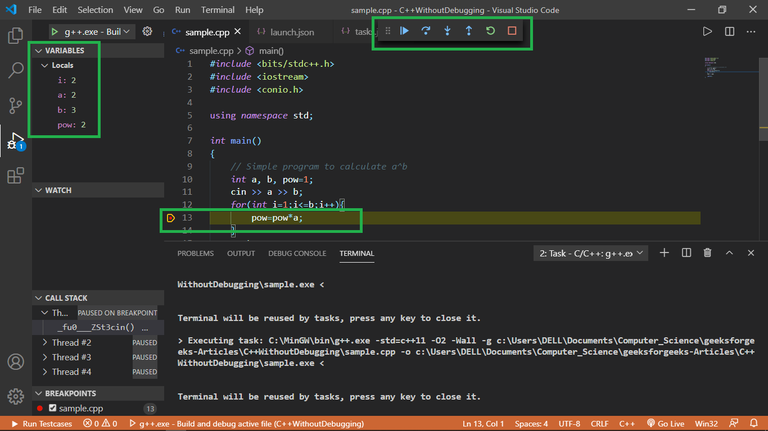Switch to the PROBLEMS panel tab
Image resolution: width=768 pixels, height=431 pixels.
pyautogui.click(x=195, y=253)
